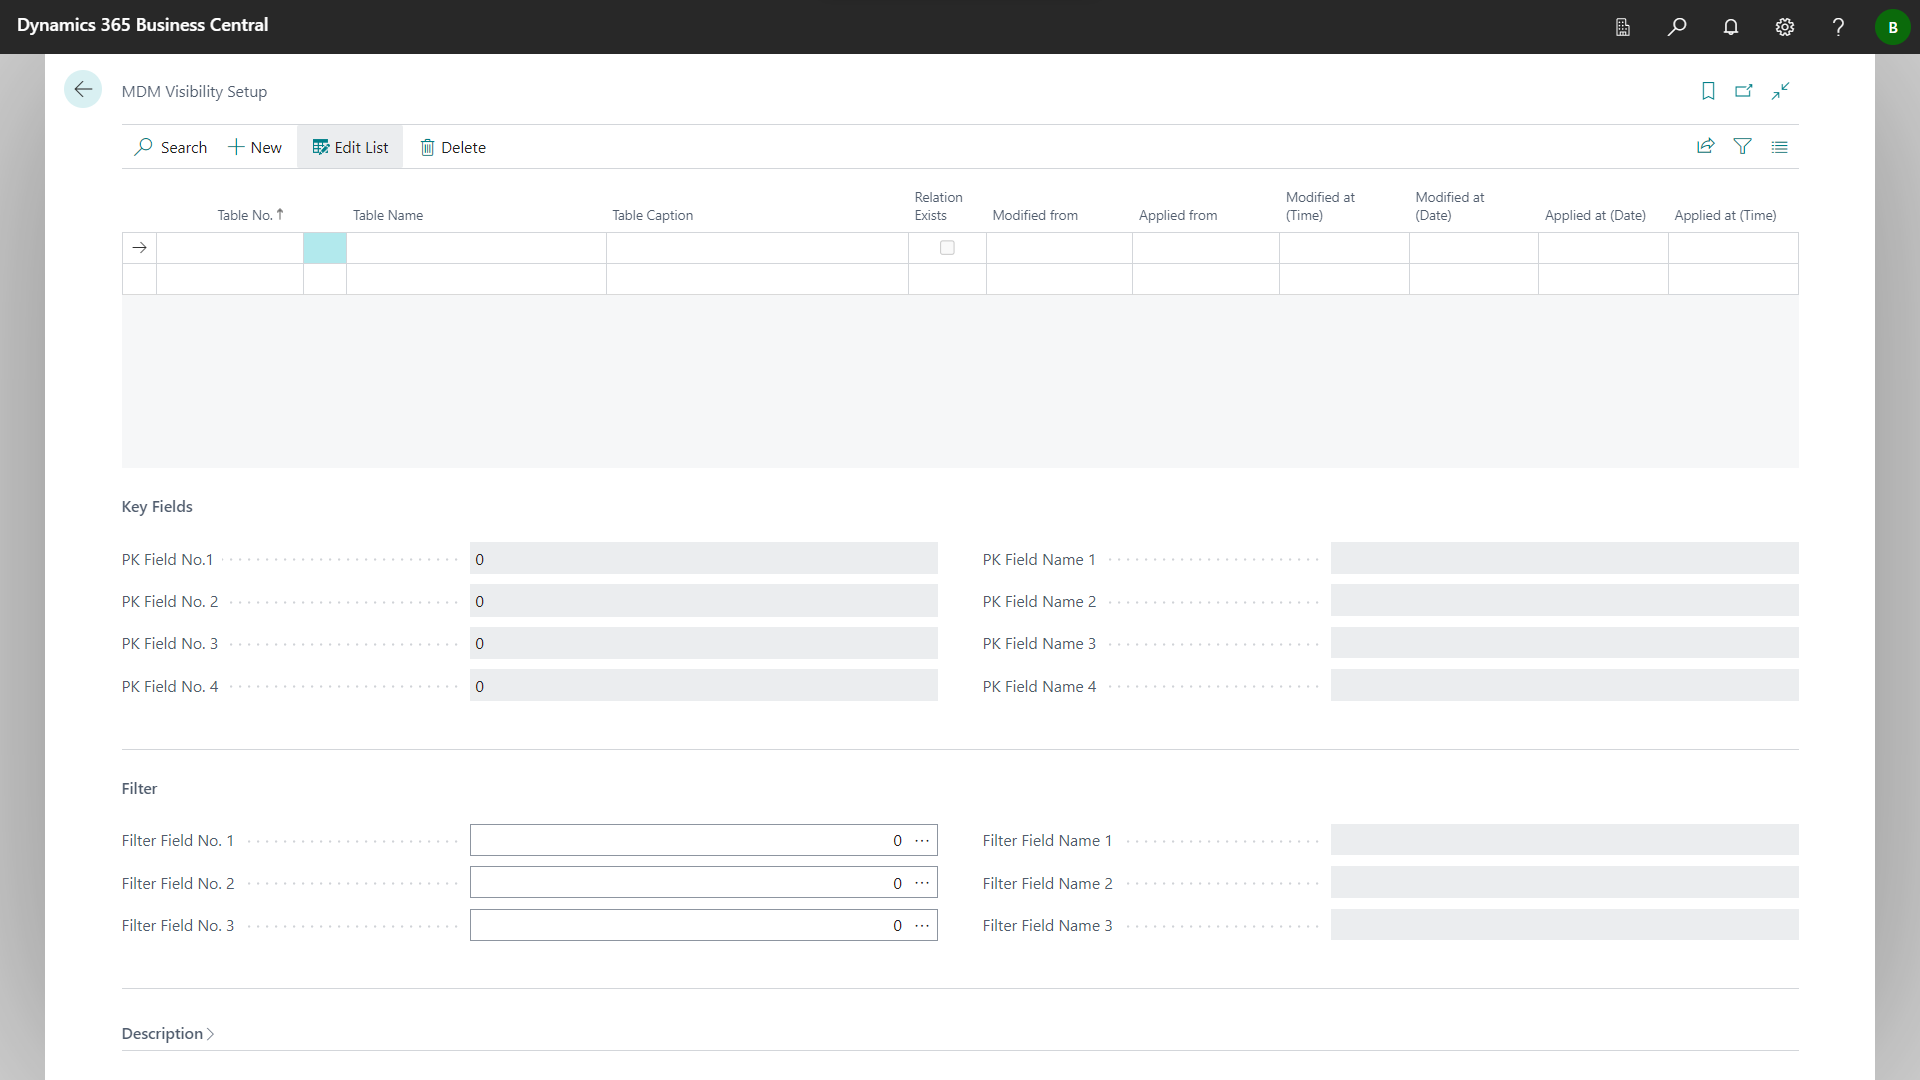Click the Filter Field Name 3 field
This screenshot has height=1080, width=1920.
click(1564, 925)
